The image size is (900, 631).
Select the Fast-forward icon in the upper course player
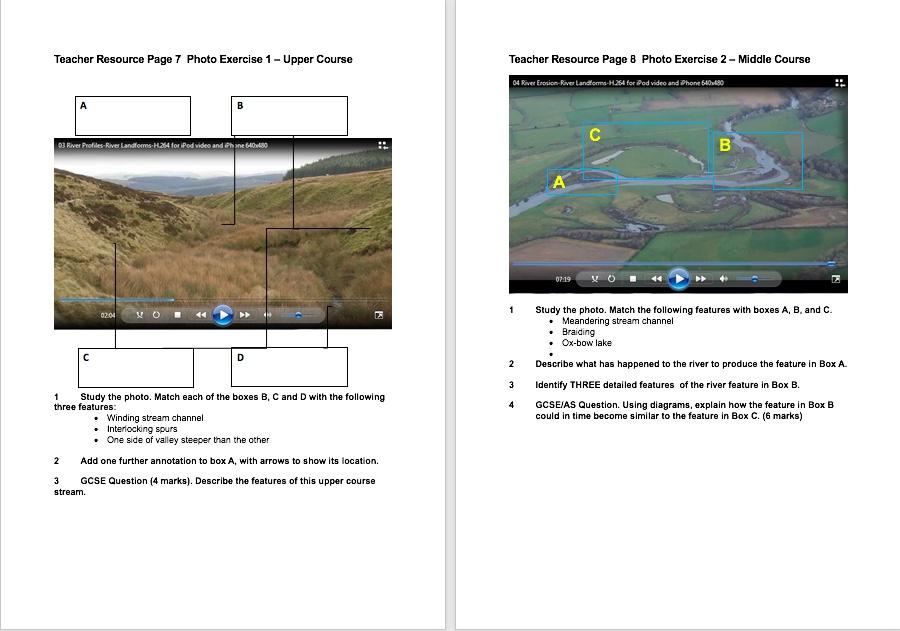(244, 314)
